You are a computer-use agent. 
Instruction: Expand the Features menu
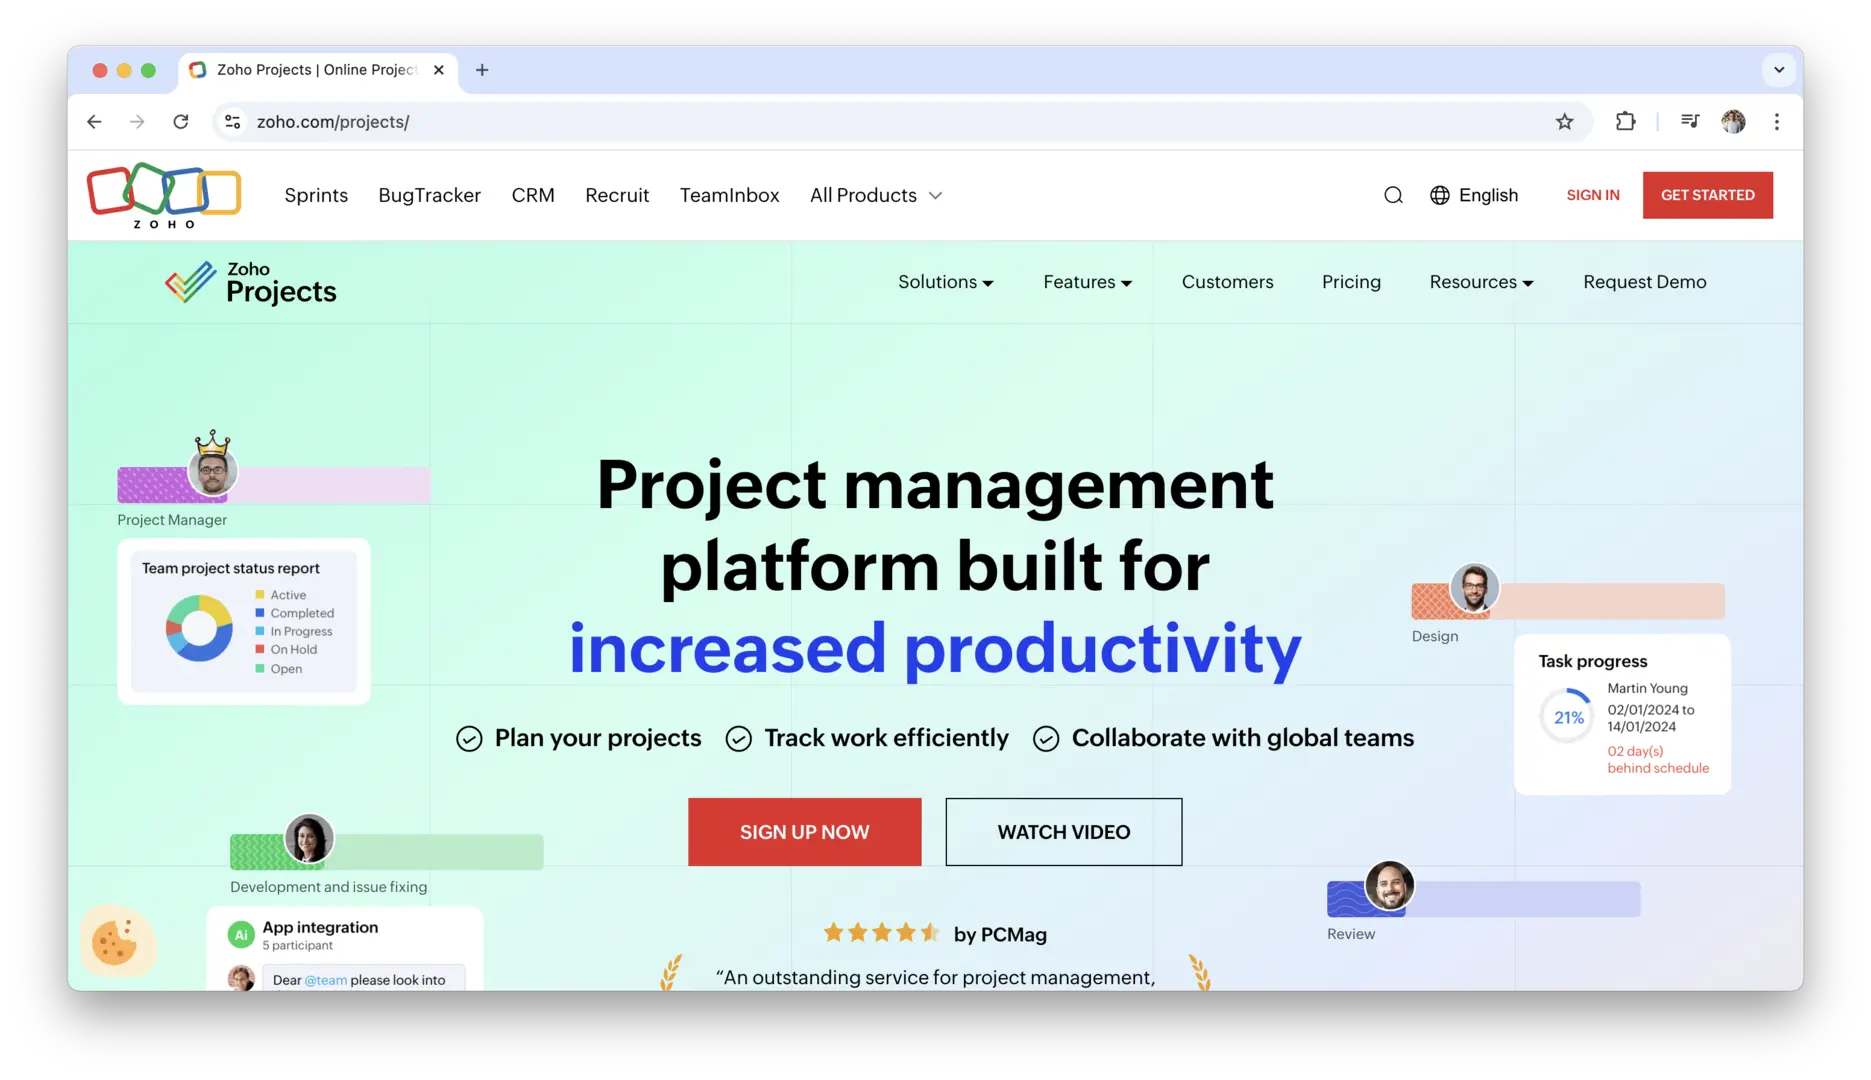point(1087,282)
